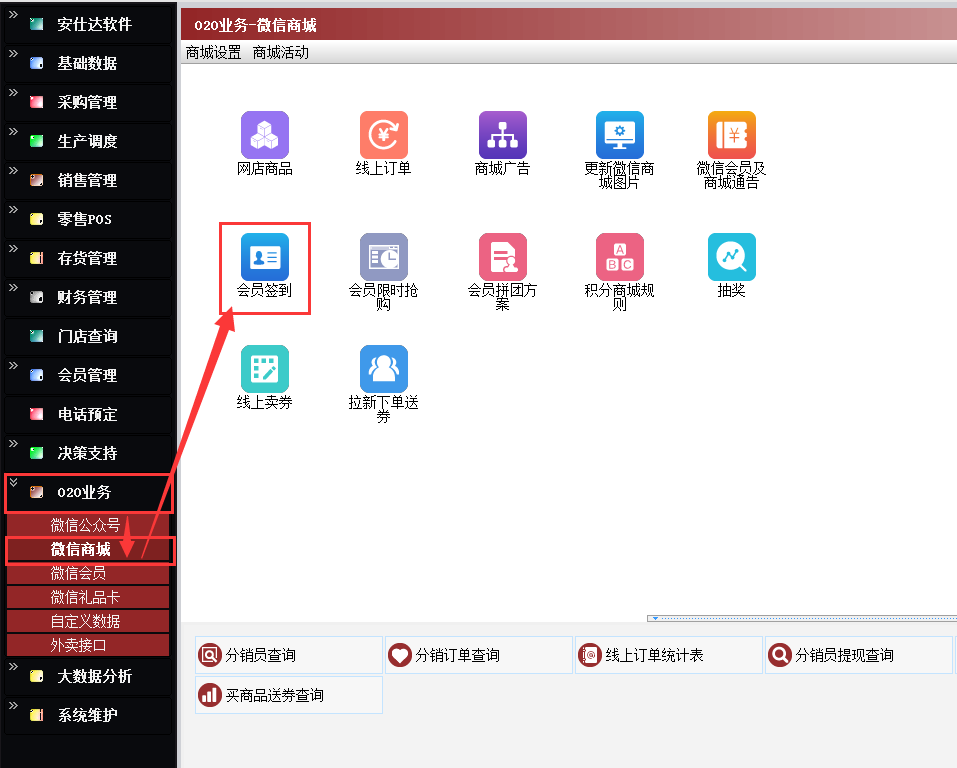
Task: Click the 采购管理 sidebar icon
Action: coord(37,102)
